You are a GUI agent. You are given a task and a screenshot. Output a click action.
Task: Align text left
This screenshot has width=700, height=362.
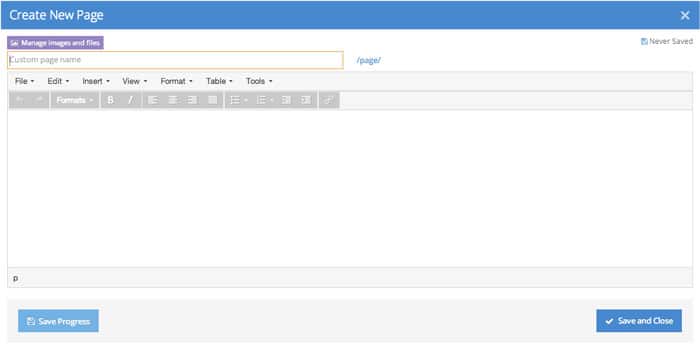point(153,100)
